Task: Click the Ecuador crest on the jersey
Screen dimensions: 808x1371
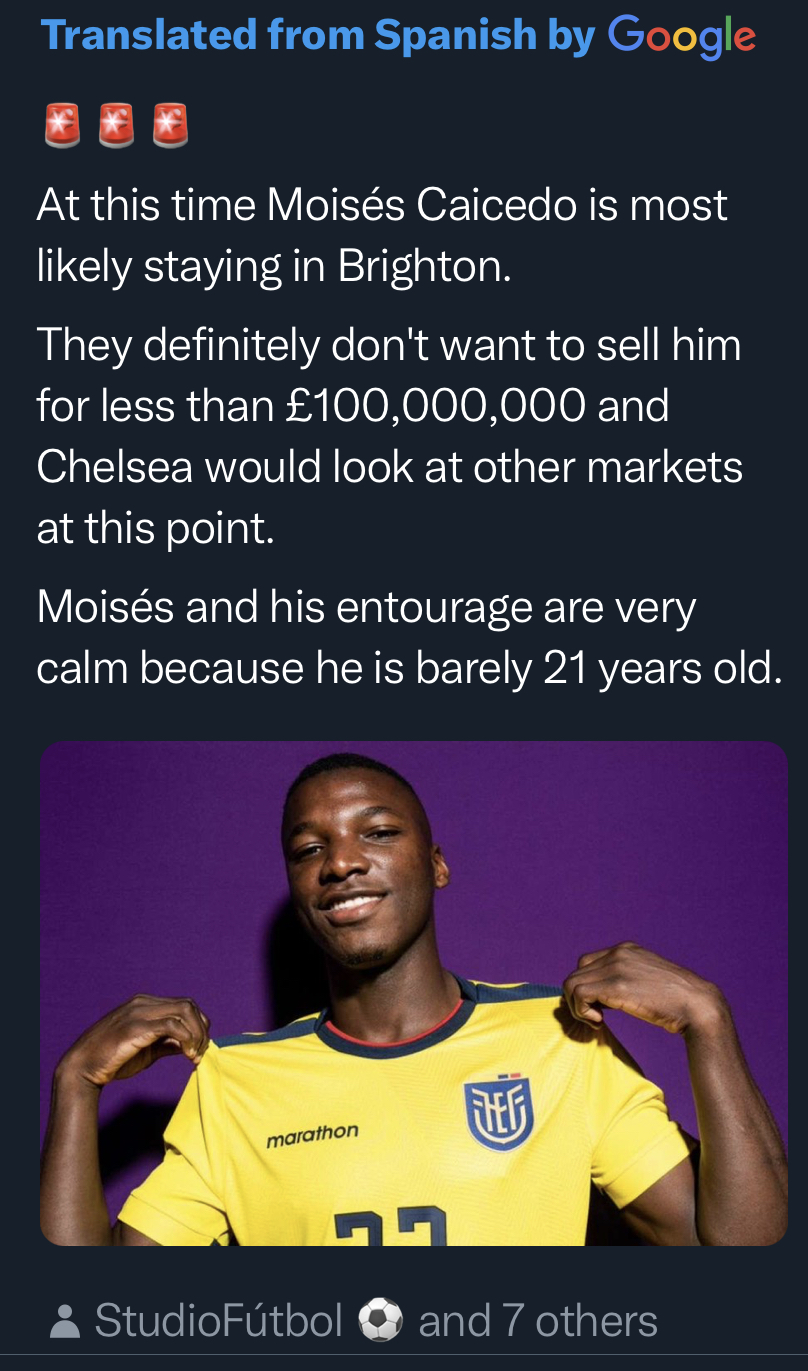Action: click(x=499, y=1113)
